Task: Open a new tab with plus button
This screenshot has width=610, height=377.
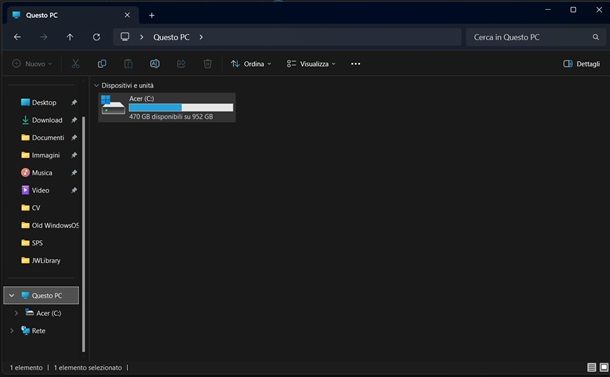Action: coord(152,15)
